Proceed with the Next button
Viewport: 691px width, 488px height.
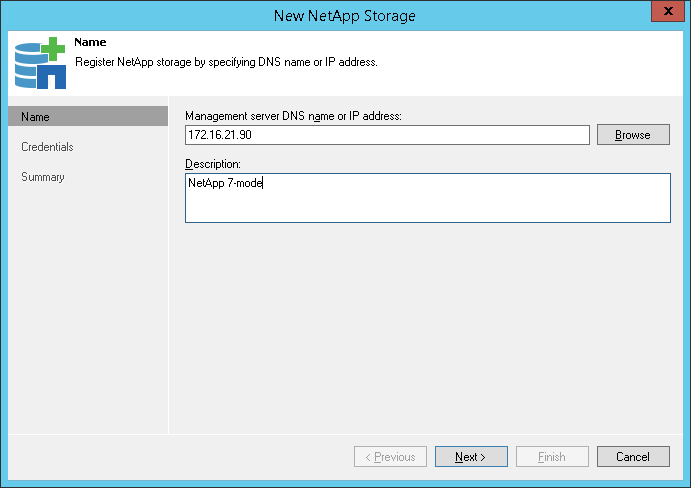click(x=471, y=457)
